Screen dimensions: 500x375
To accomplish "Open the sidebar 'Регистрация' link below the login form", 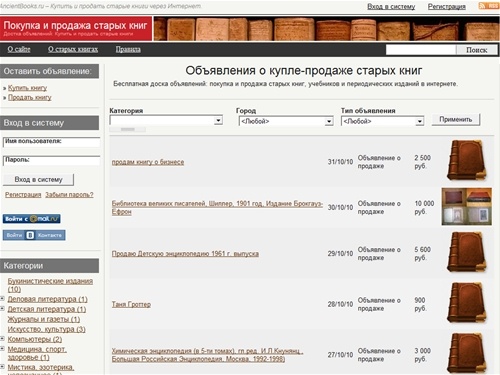I will tap(23, 194).
